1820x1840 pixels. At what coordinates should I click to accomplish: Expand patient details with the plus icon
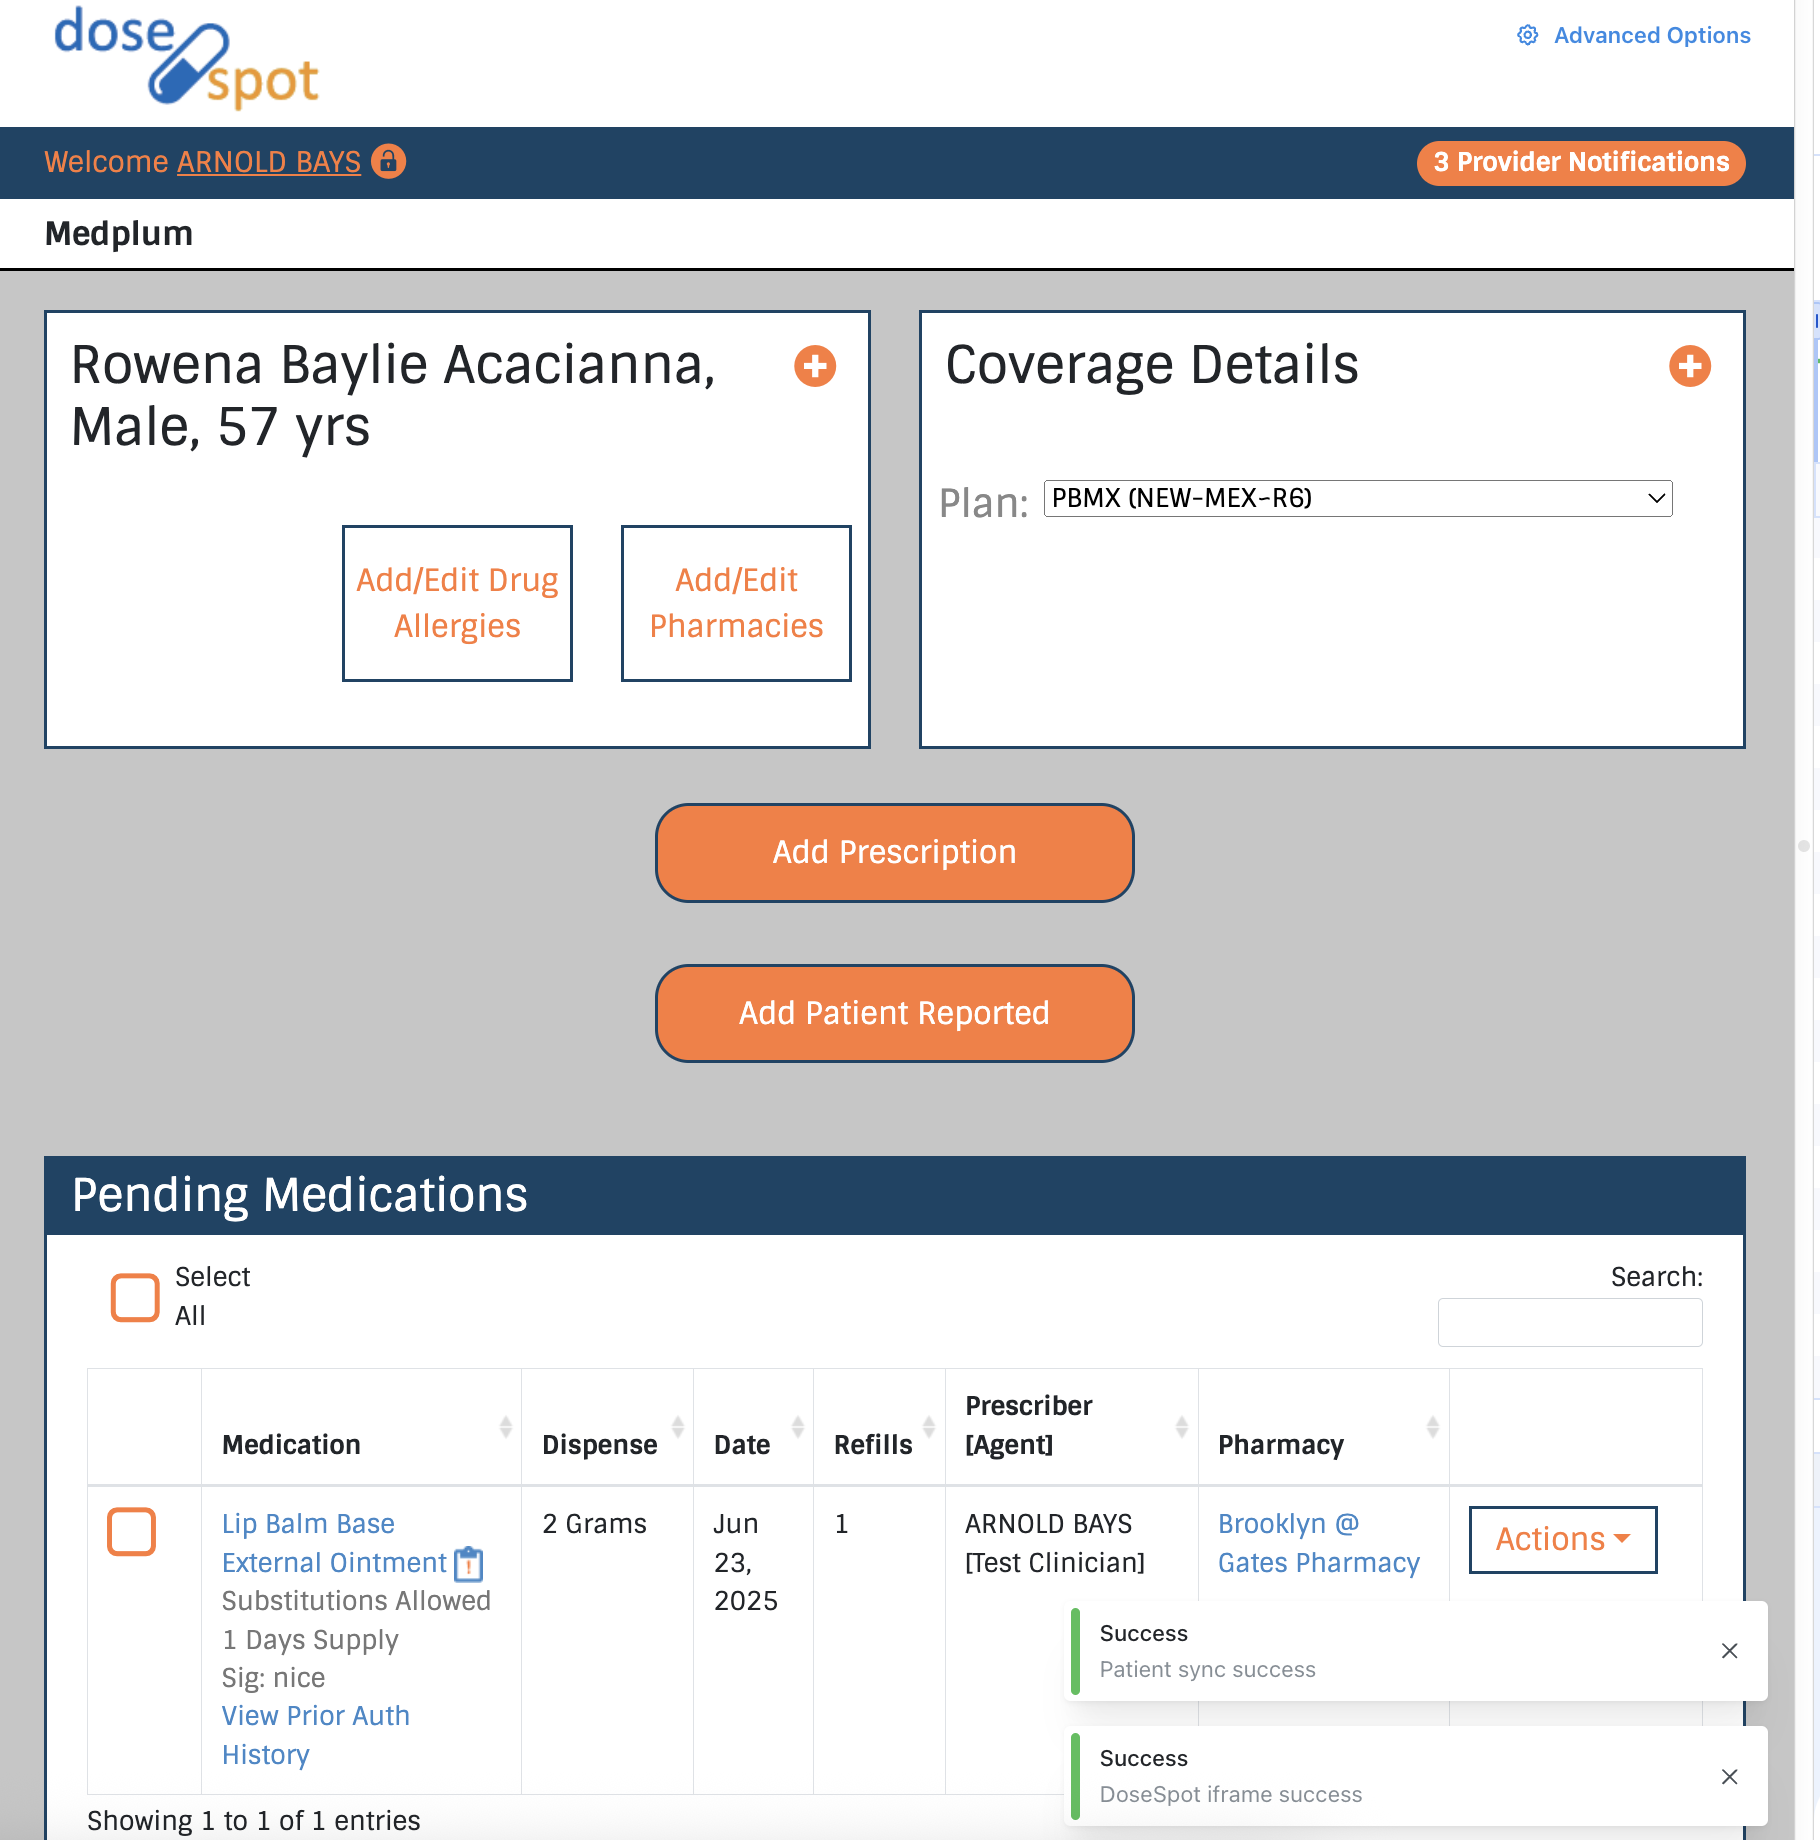815,366
